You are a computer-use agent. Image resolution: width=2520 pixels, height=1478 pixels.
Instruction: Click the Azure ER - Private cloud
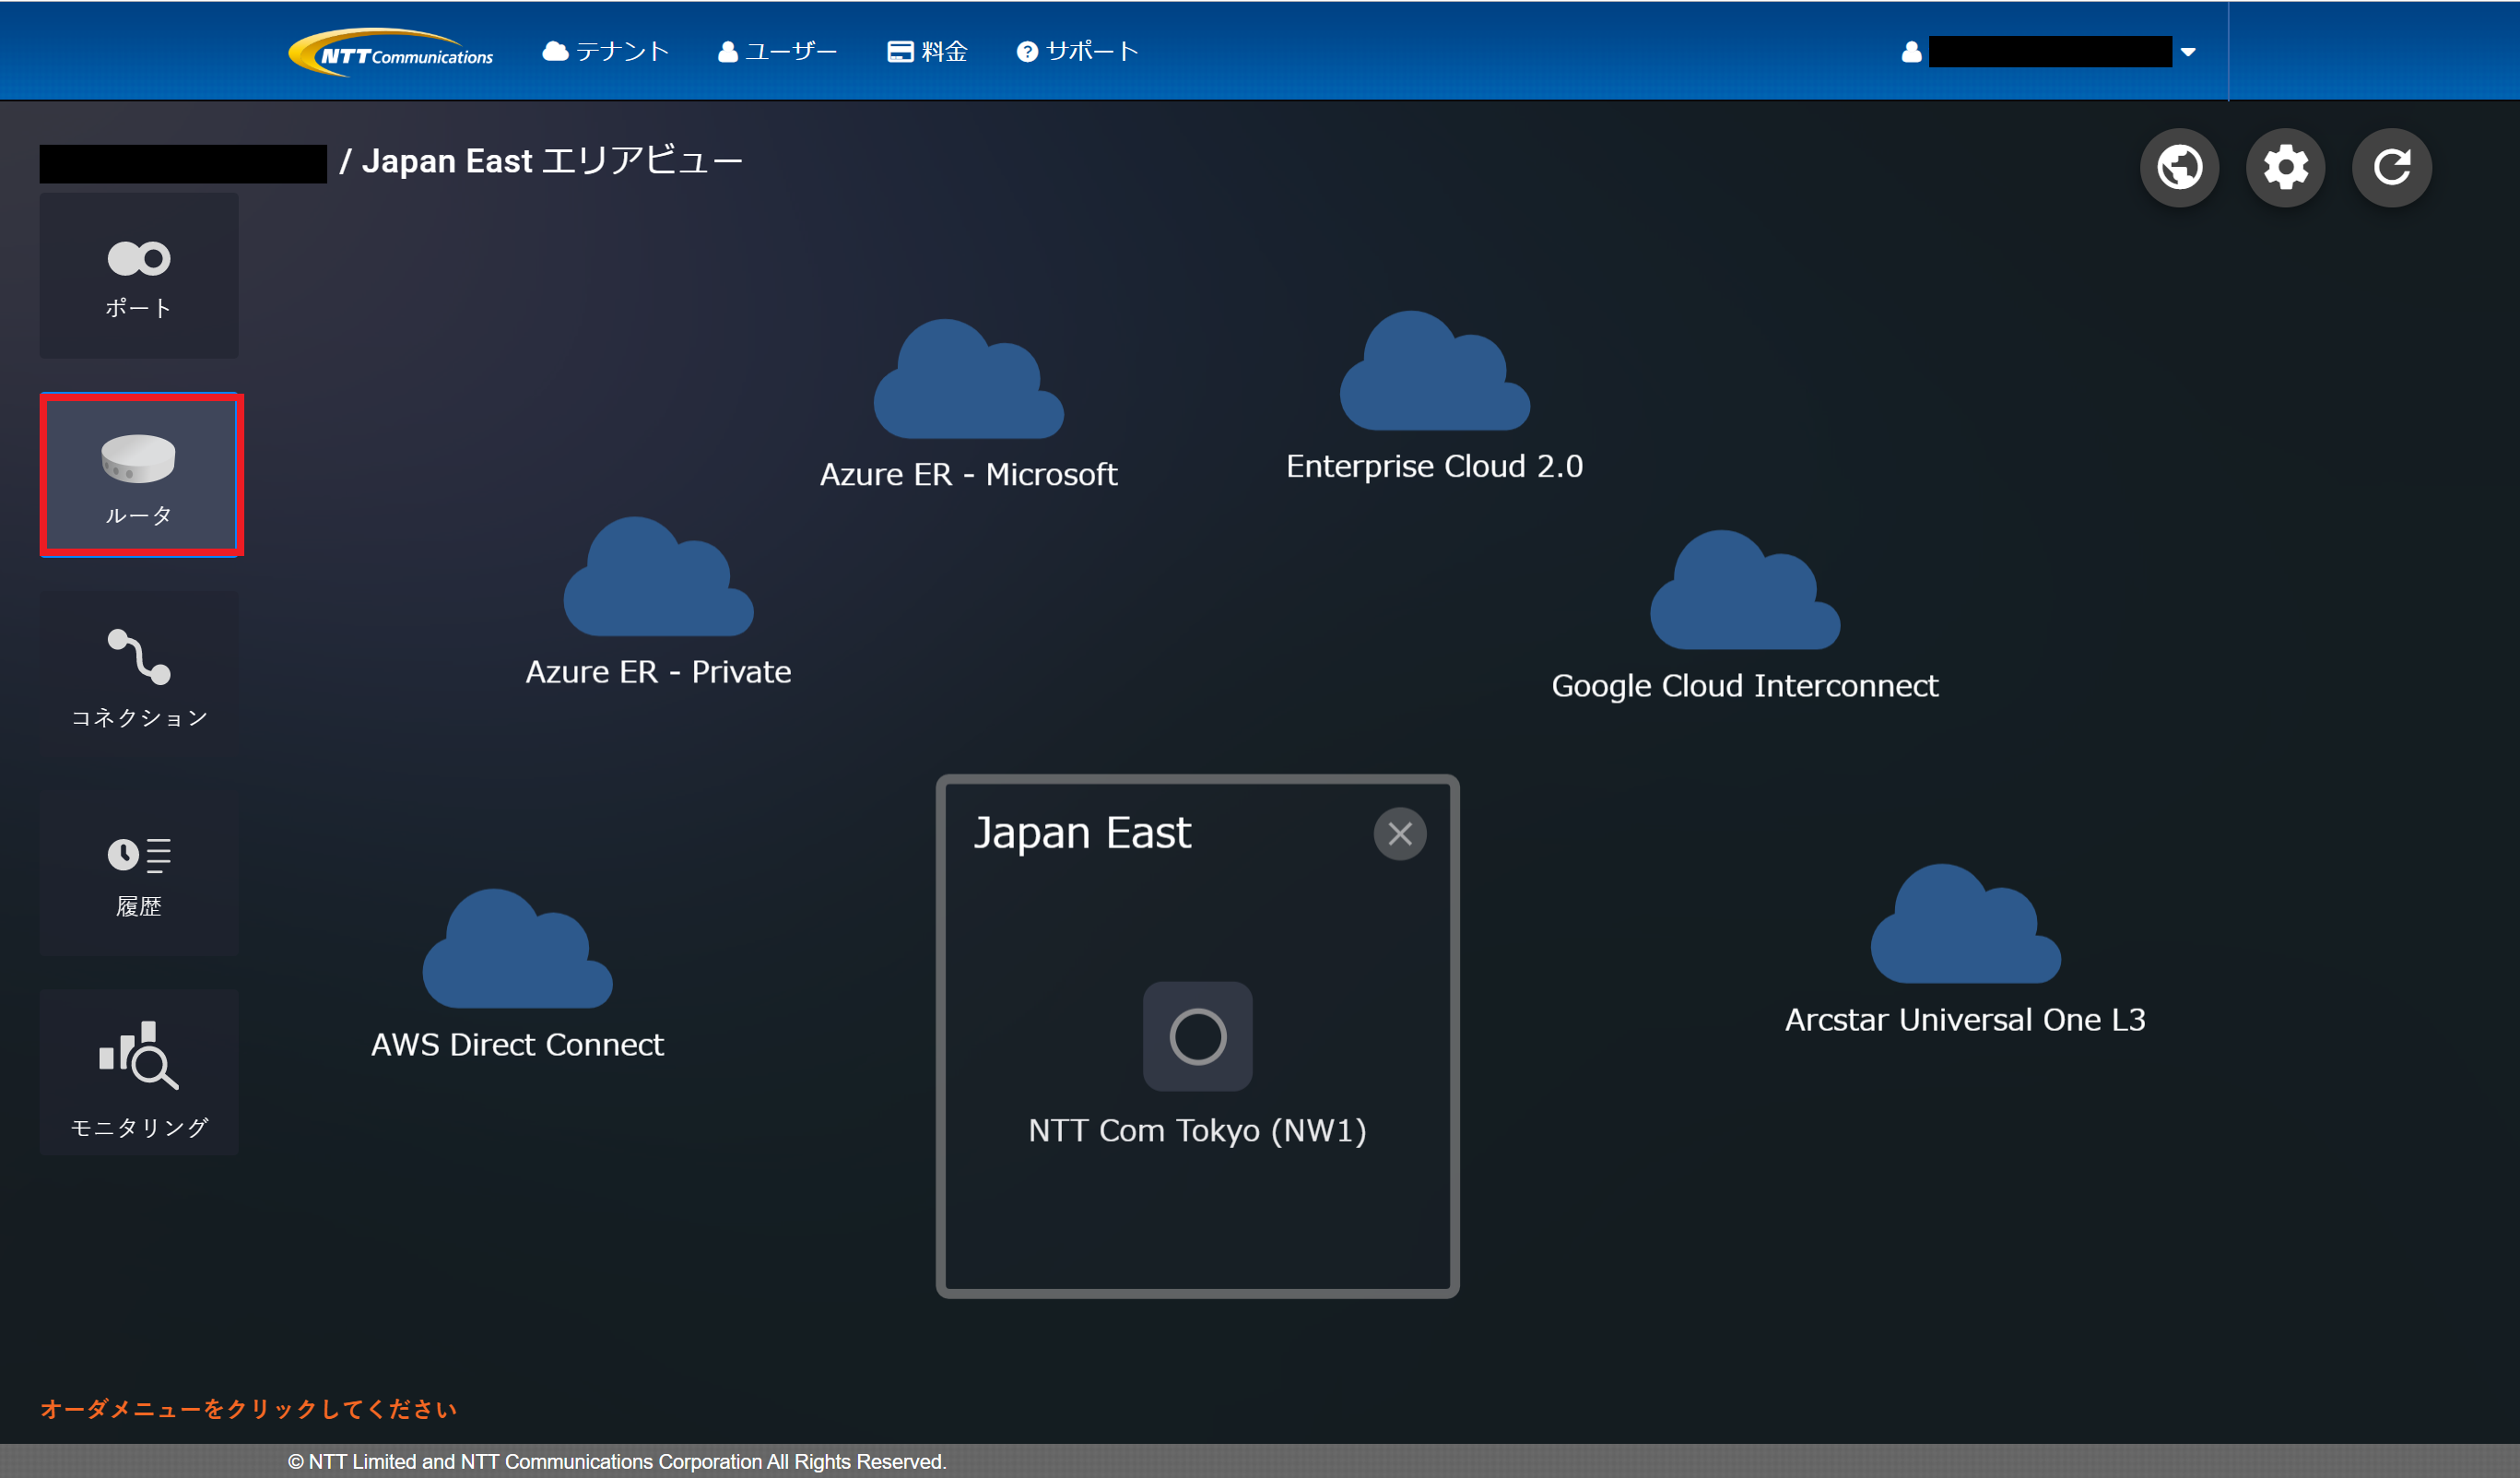pos(657,580)
